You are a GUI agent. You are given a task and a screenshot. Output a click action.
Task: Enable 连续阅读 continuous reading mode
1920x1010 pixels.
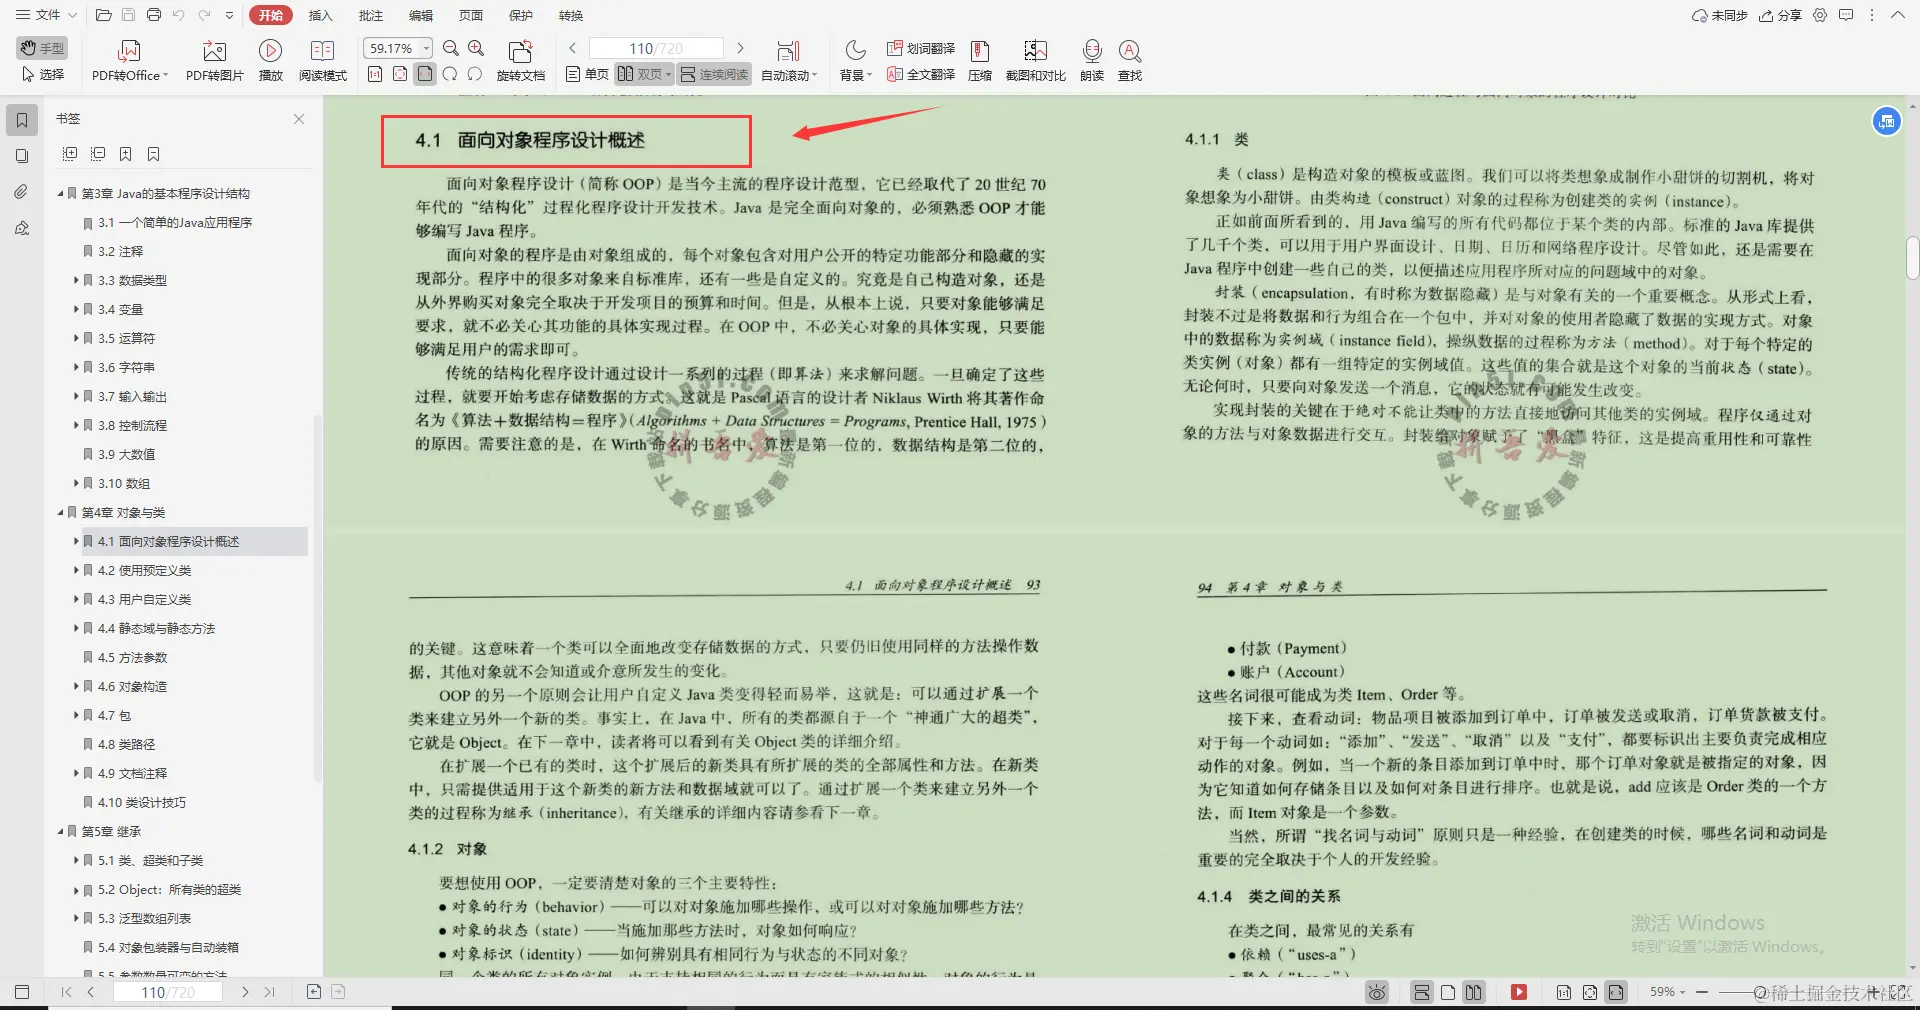pos(713,74)
